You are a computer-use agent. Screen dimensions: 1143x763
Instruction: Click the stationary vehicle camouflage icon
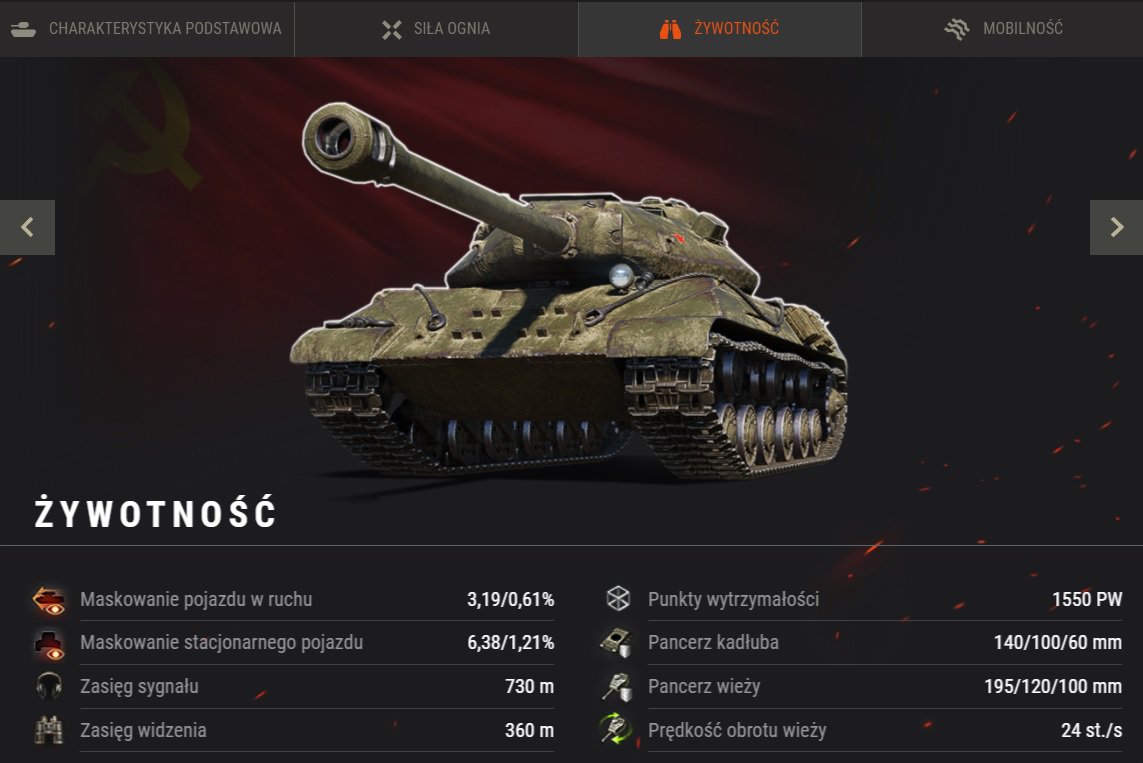(x=49, y=644)
